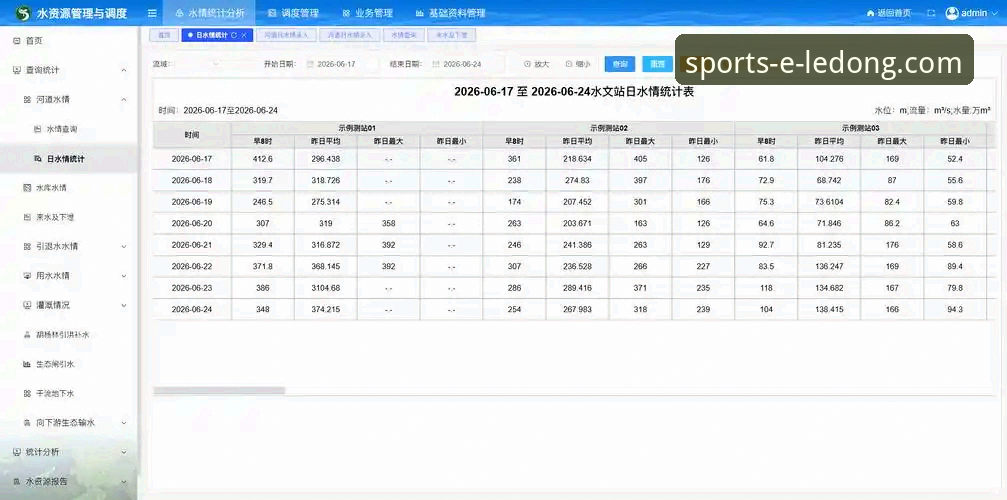Click the 来水及下泄 sidebar icon
Image resolution: width=1007 pixels, height=500 pixels.
click(27, 218)
